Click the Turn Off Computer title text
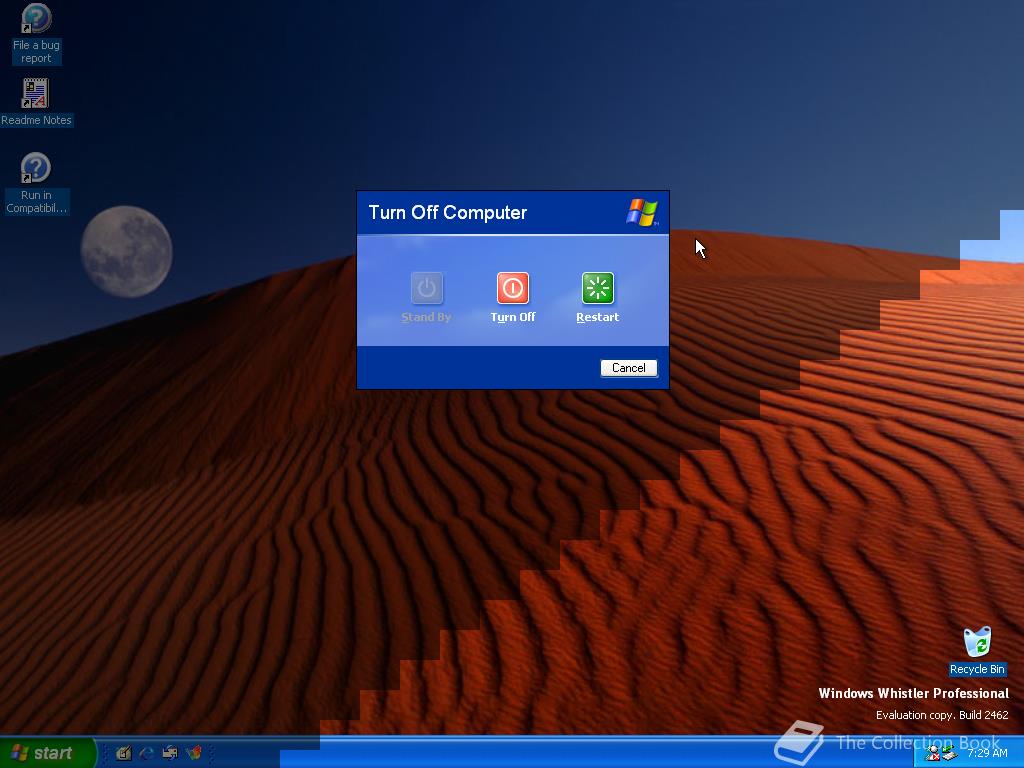 pyautogui.click(x=447, y=212)
